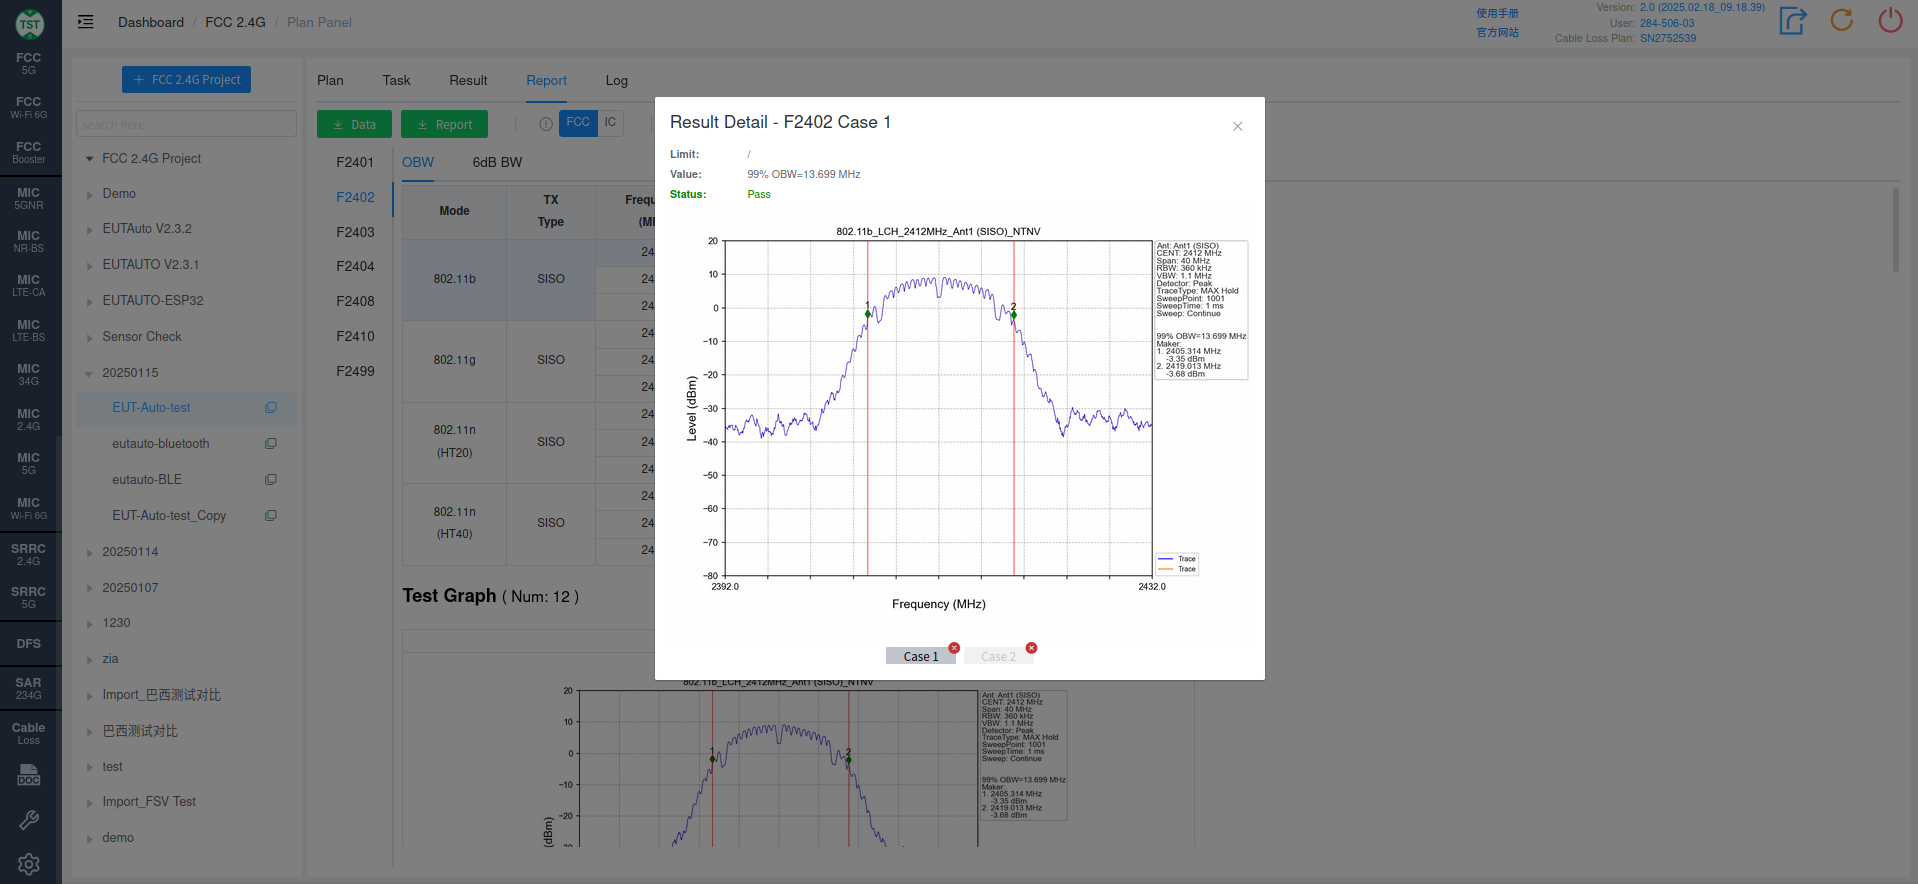Expand the Demo tree node
Viewport: 1918px width, 884px height.
point(89,195)
